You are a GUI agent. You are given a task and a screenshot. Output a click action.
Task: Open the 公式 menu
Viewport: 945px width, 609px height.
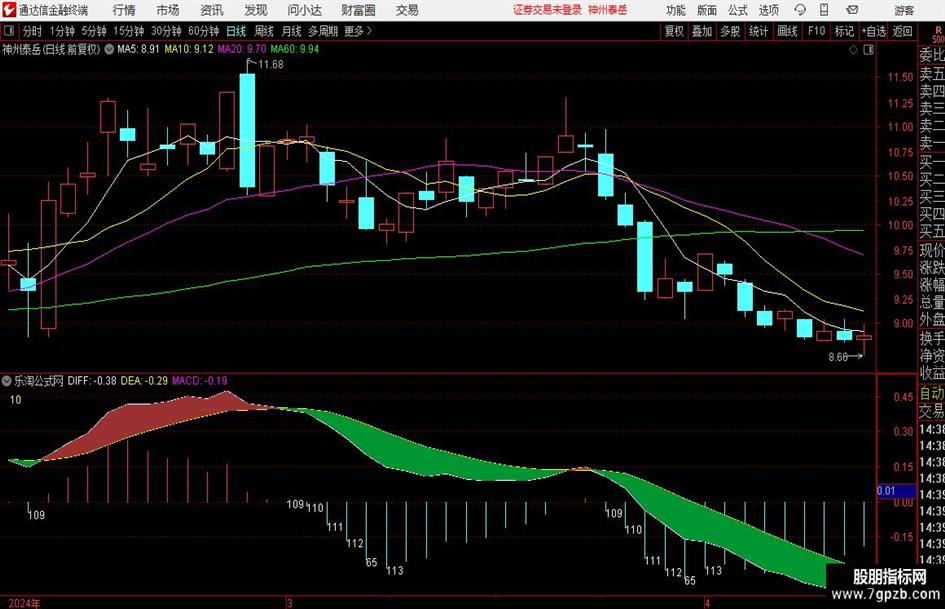pyautogui.click(x=738, y=10)
